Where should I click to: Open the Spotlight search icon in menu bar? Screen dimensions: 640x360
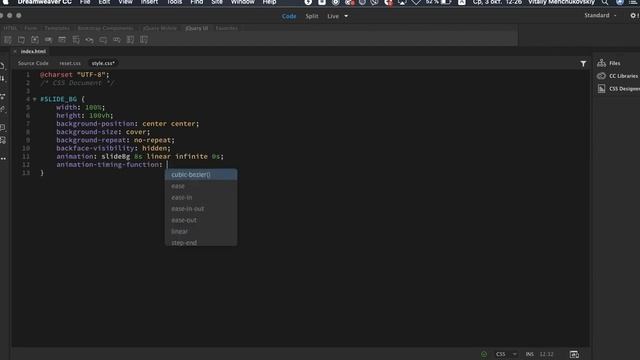tap(605, 2)
